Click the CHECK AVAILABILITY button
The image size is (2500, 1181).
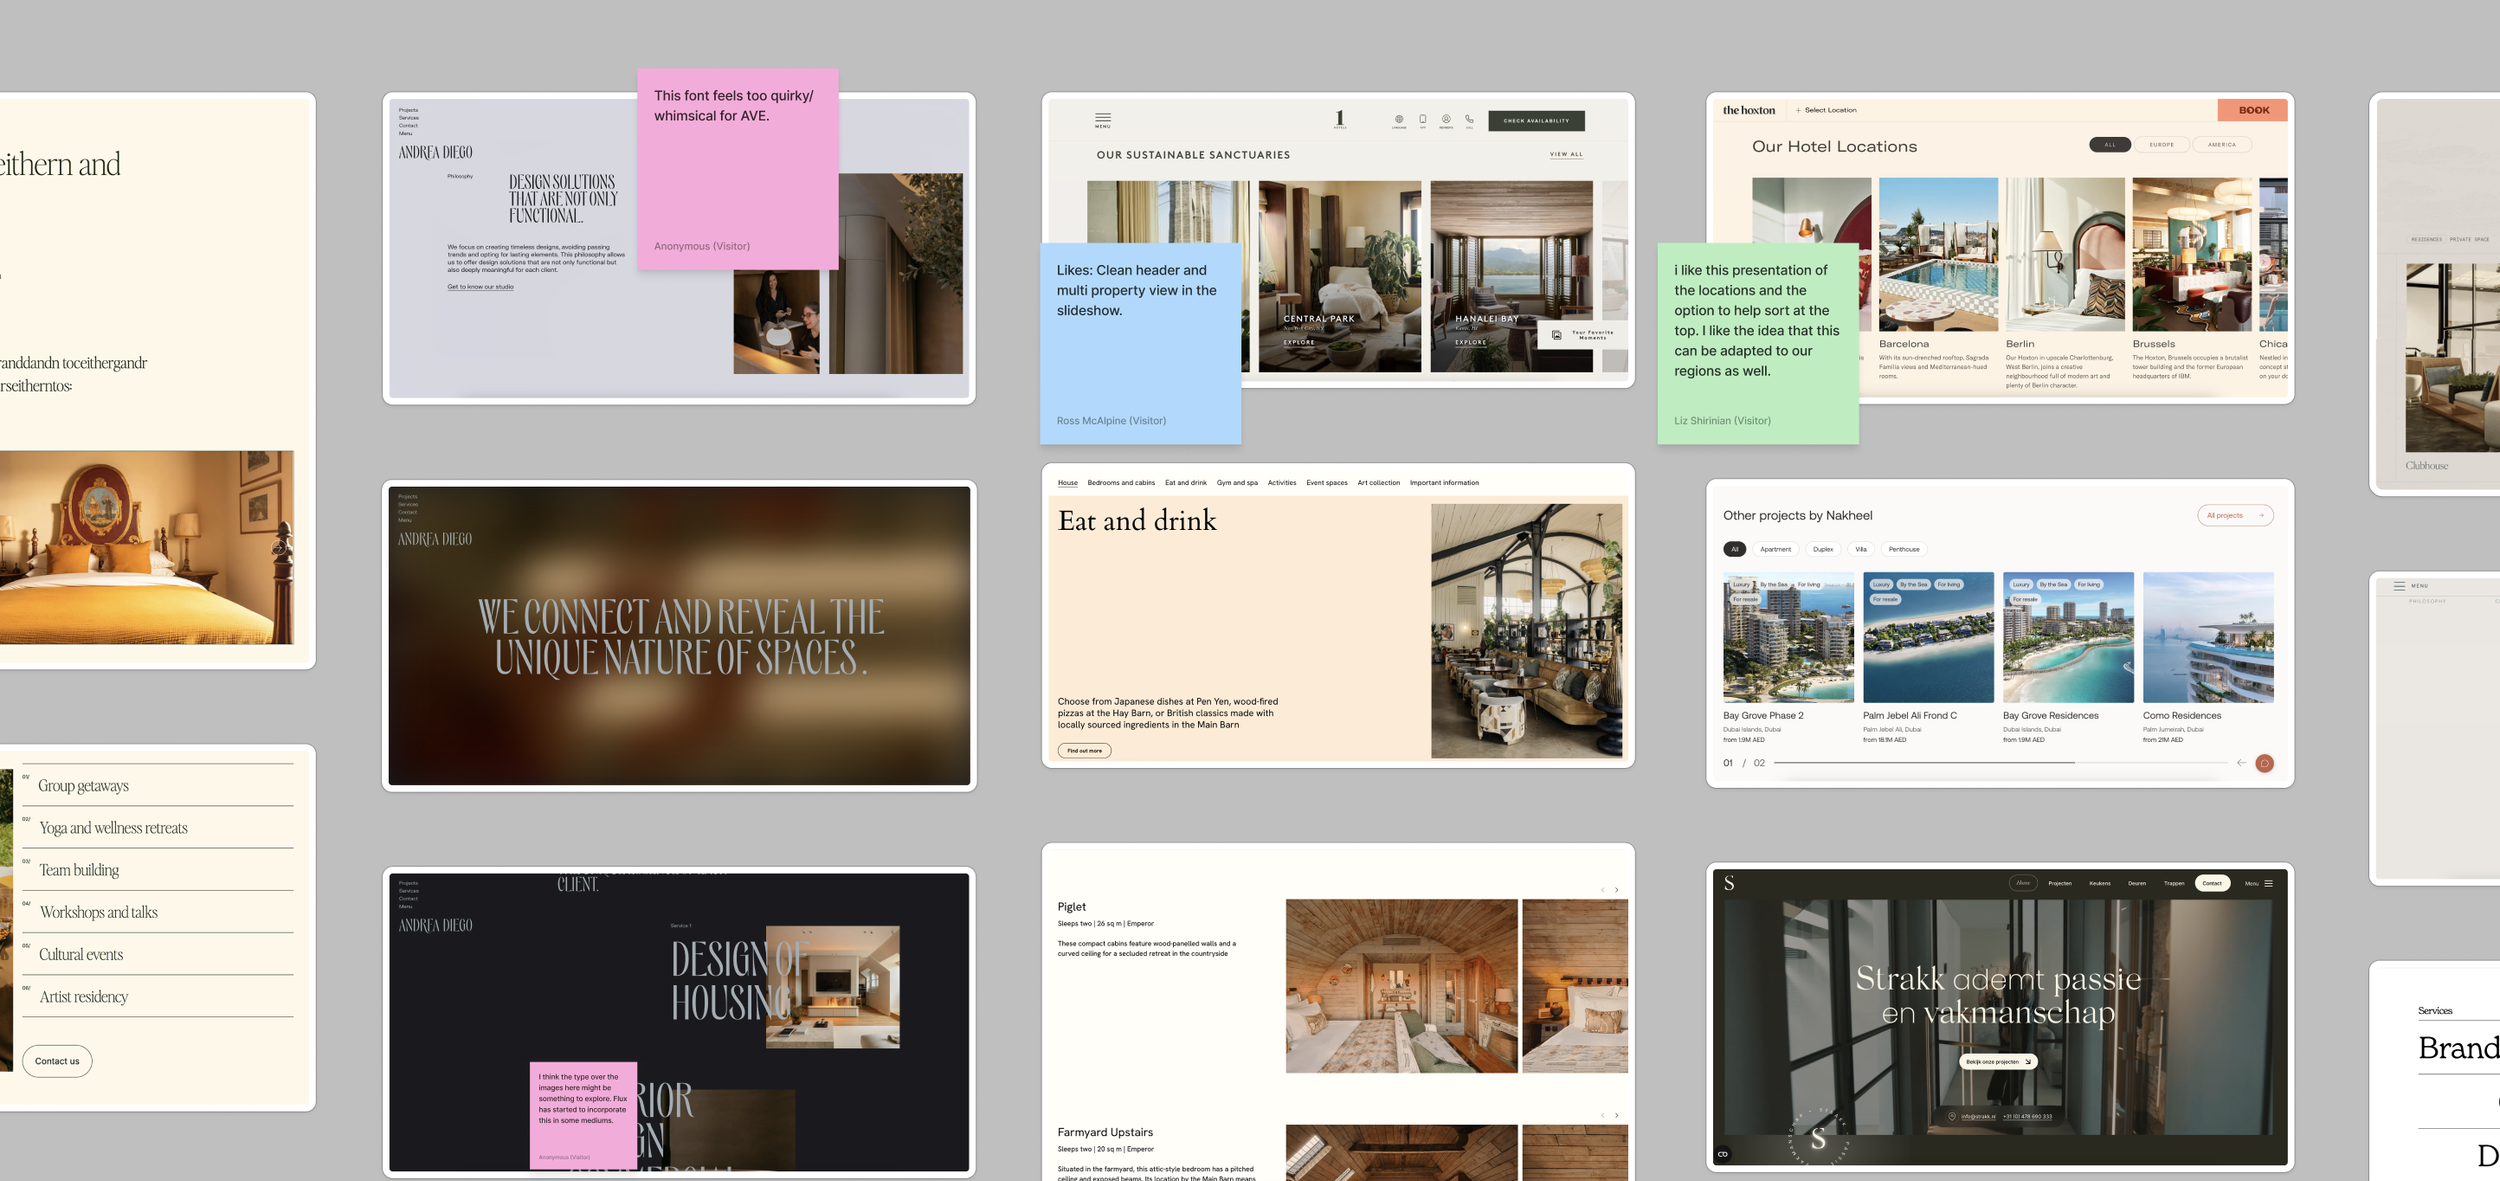1536,121
